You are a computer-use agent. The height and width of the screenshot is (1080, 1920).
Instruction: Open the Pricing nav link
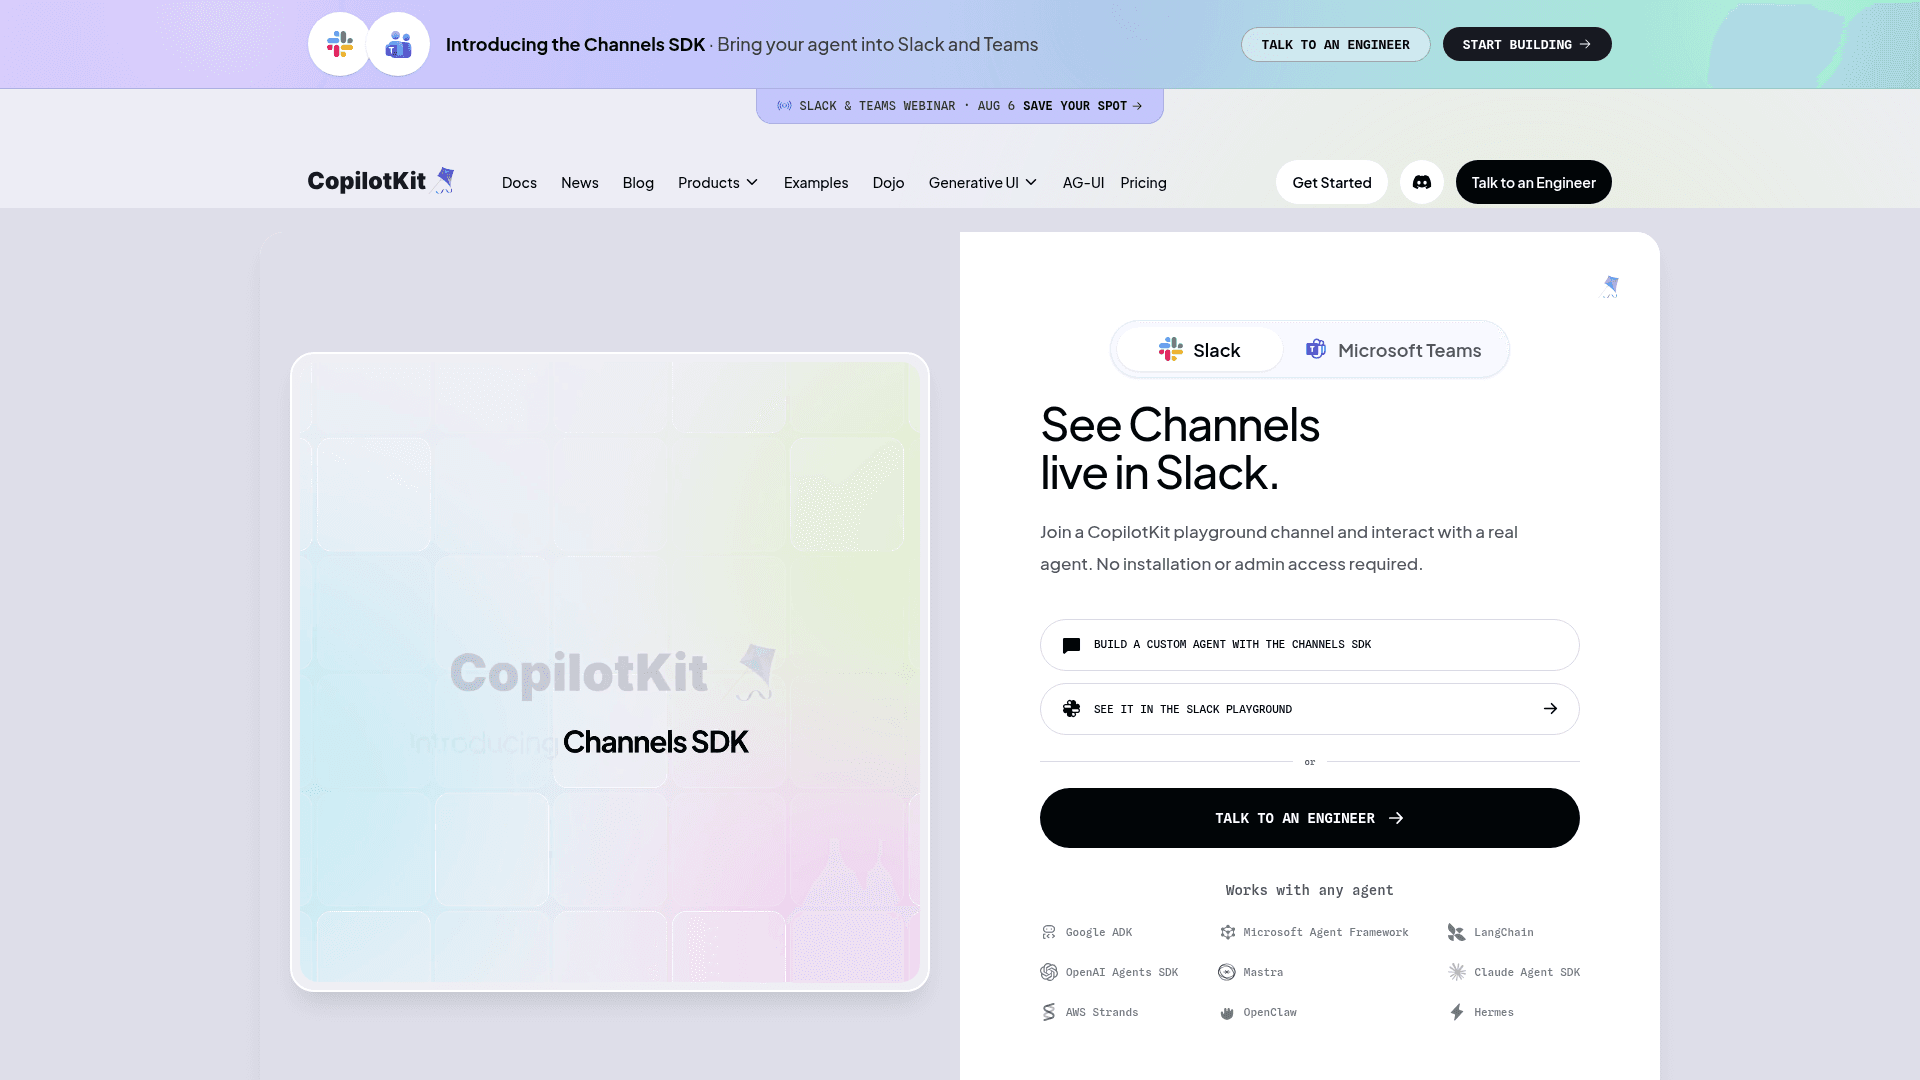(x=1143, y=182)
